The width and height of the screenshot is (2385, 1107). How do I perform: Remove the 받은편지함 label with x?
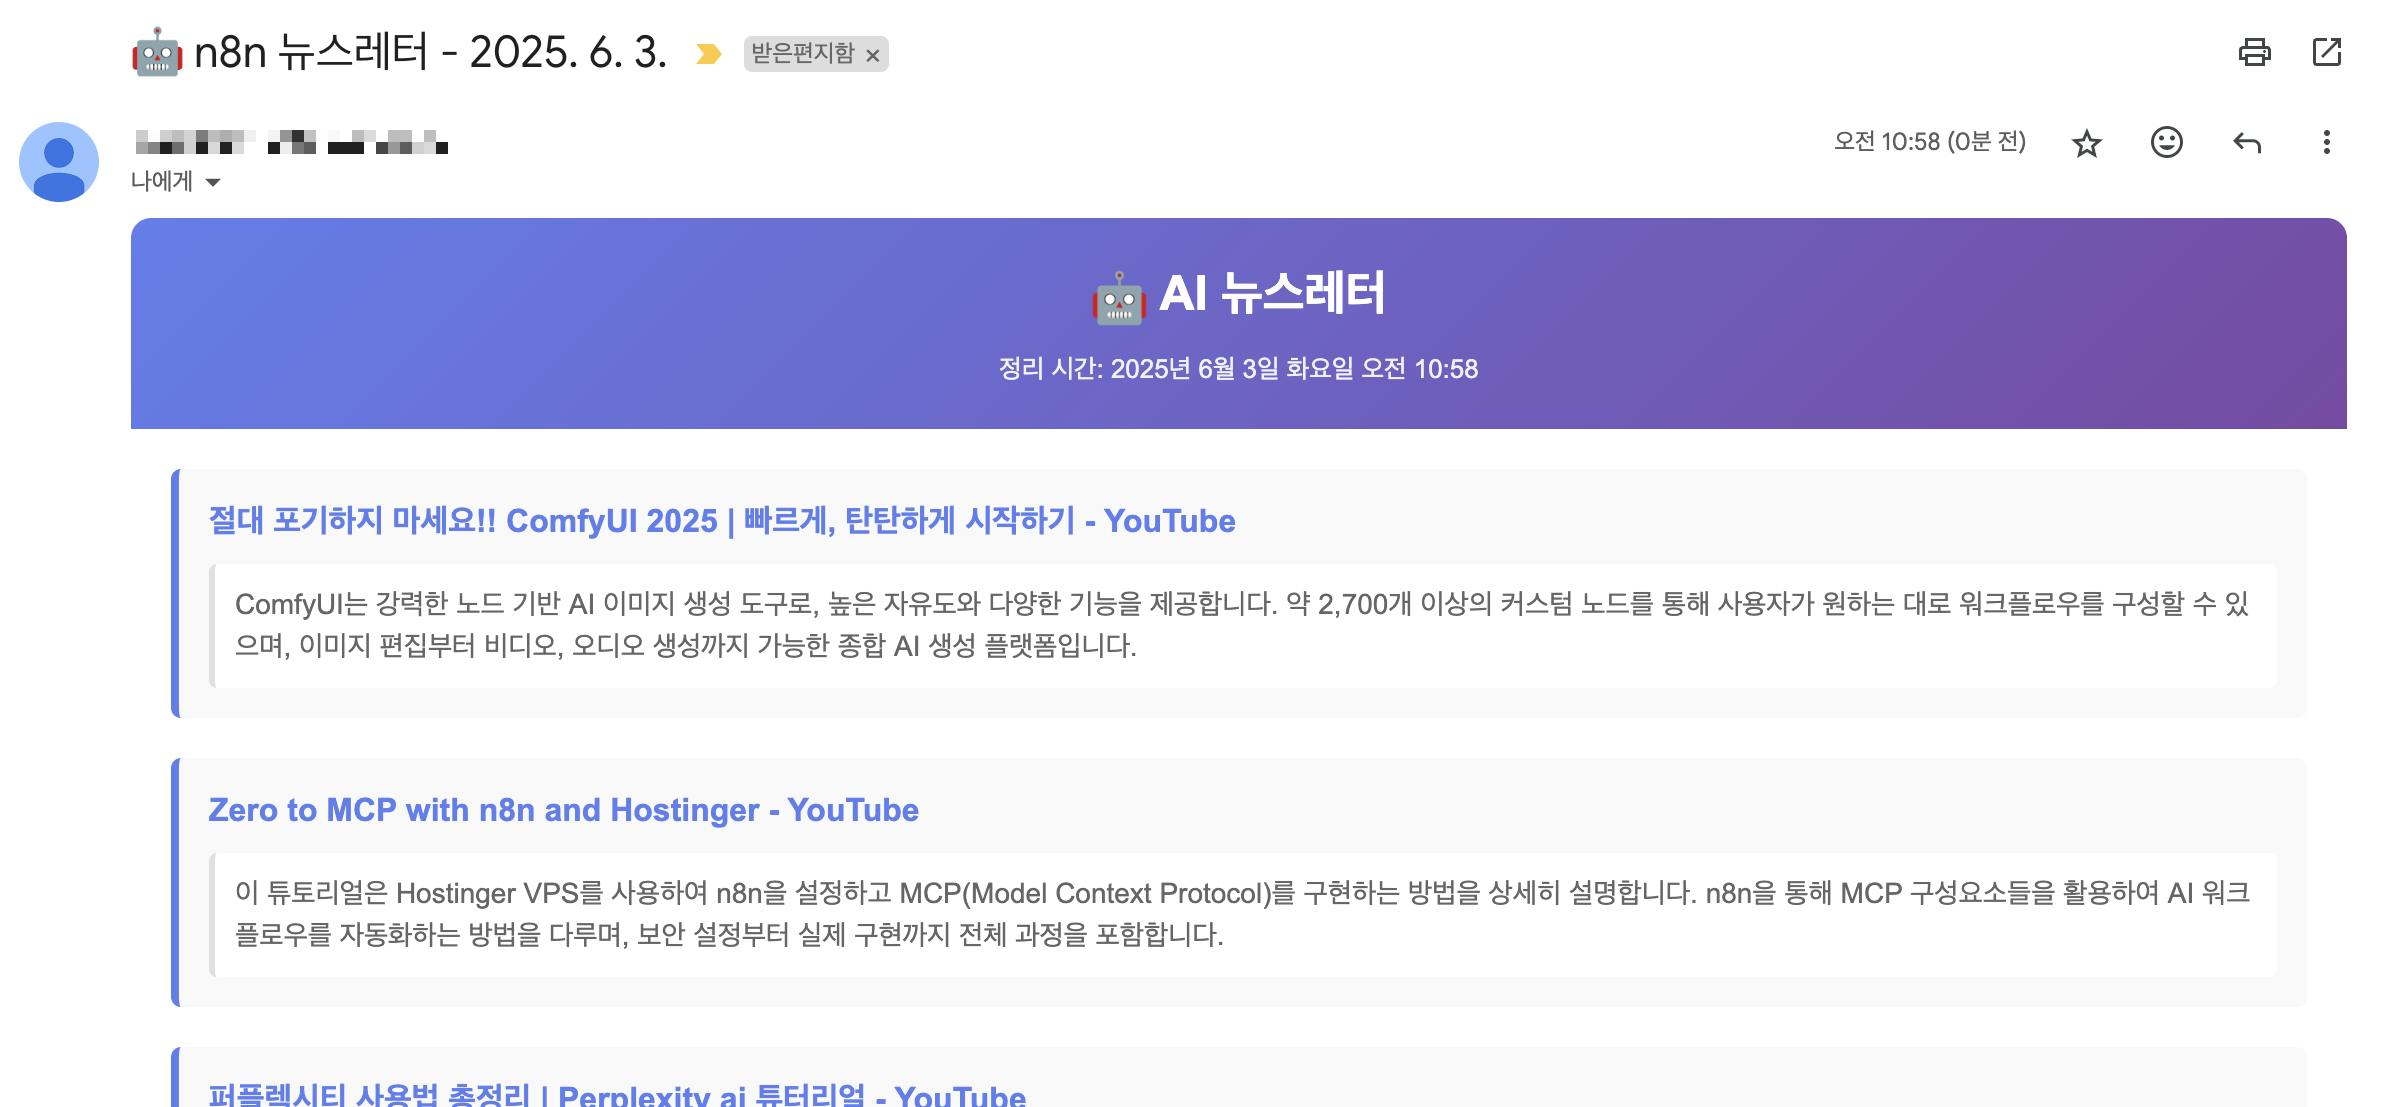click(872, 55)
